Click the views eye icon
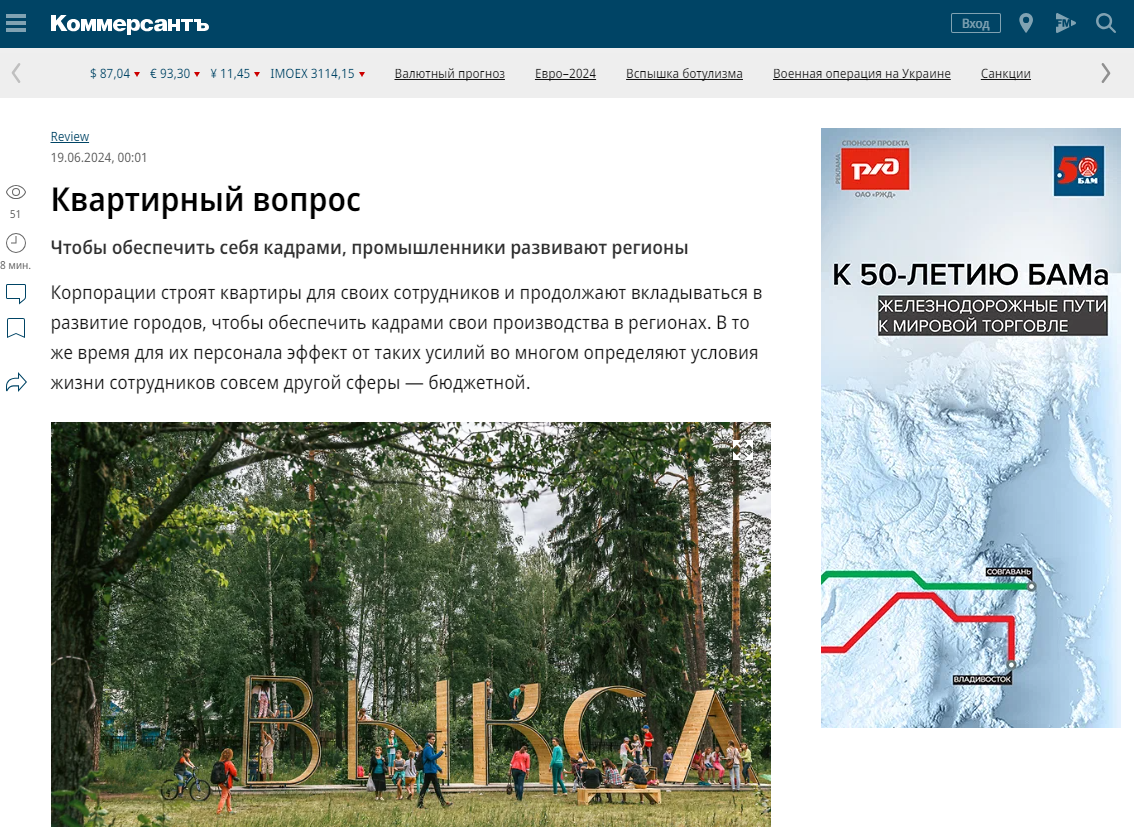The height and width of the screenshot is (835, 1134). tap(16, 192)
